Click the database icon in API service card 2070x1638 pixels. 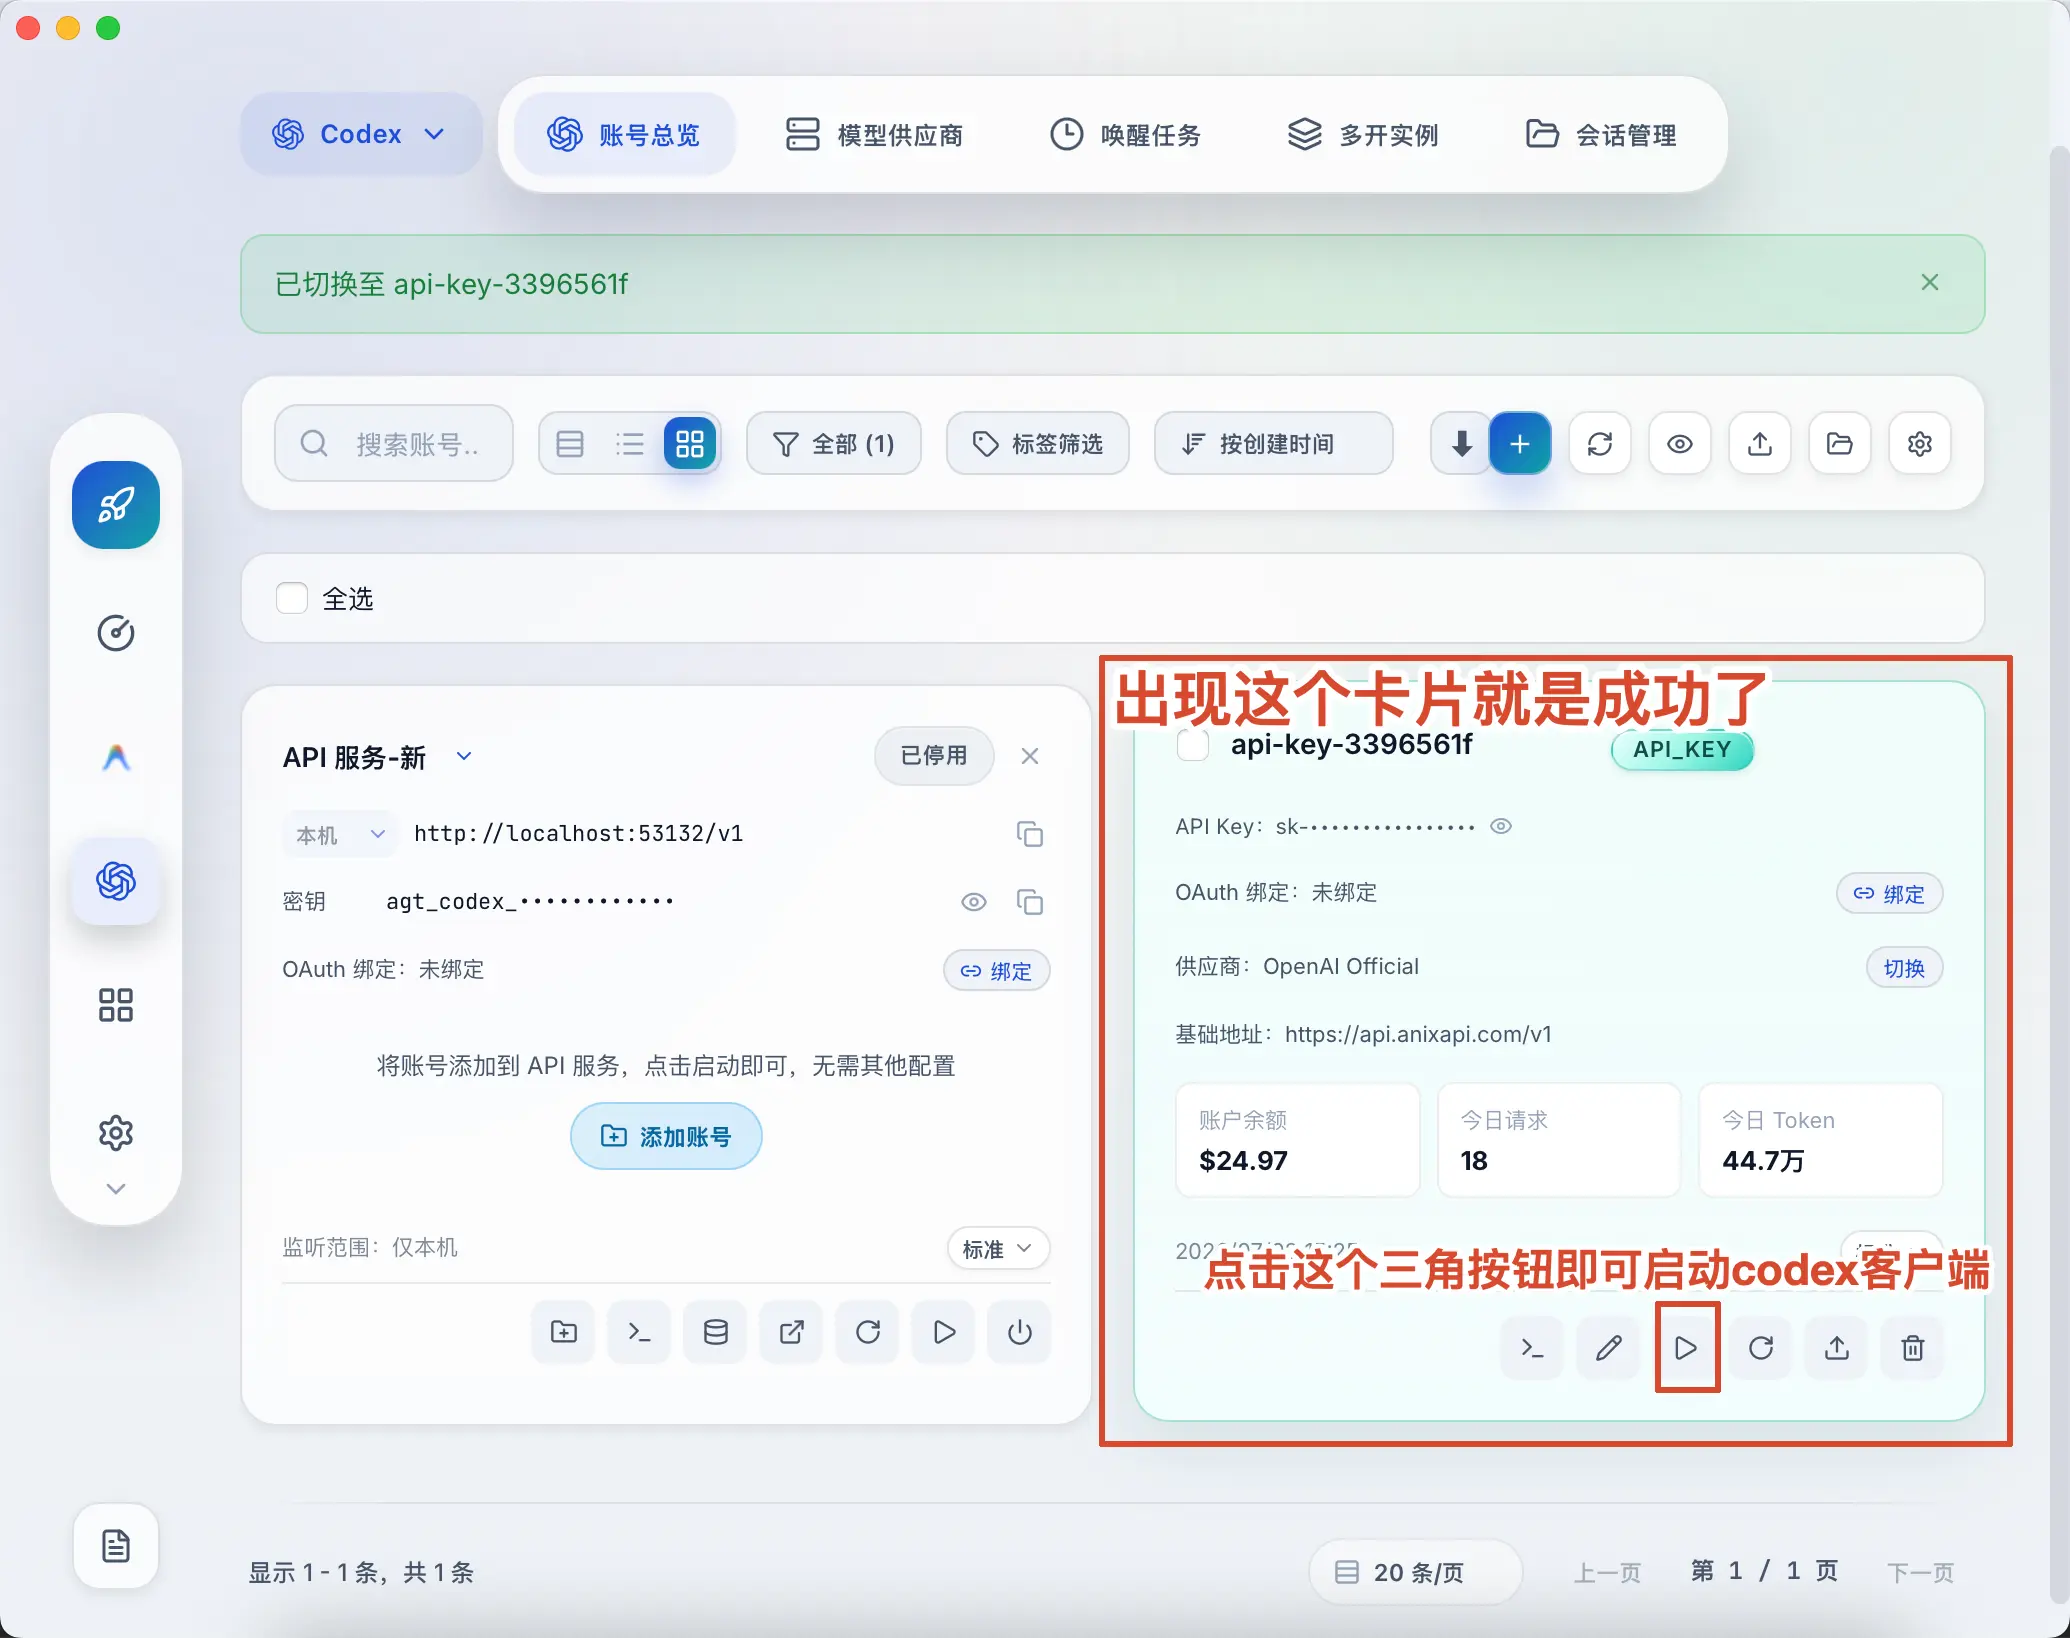[716, 1332]
